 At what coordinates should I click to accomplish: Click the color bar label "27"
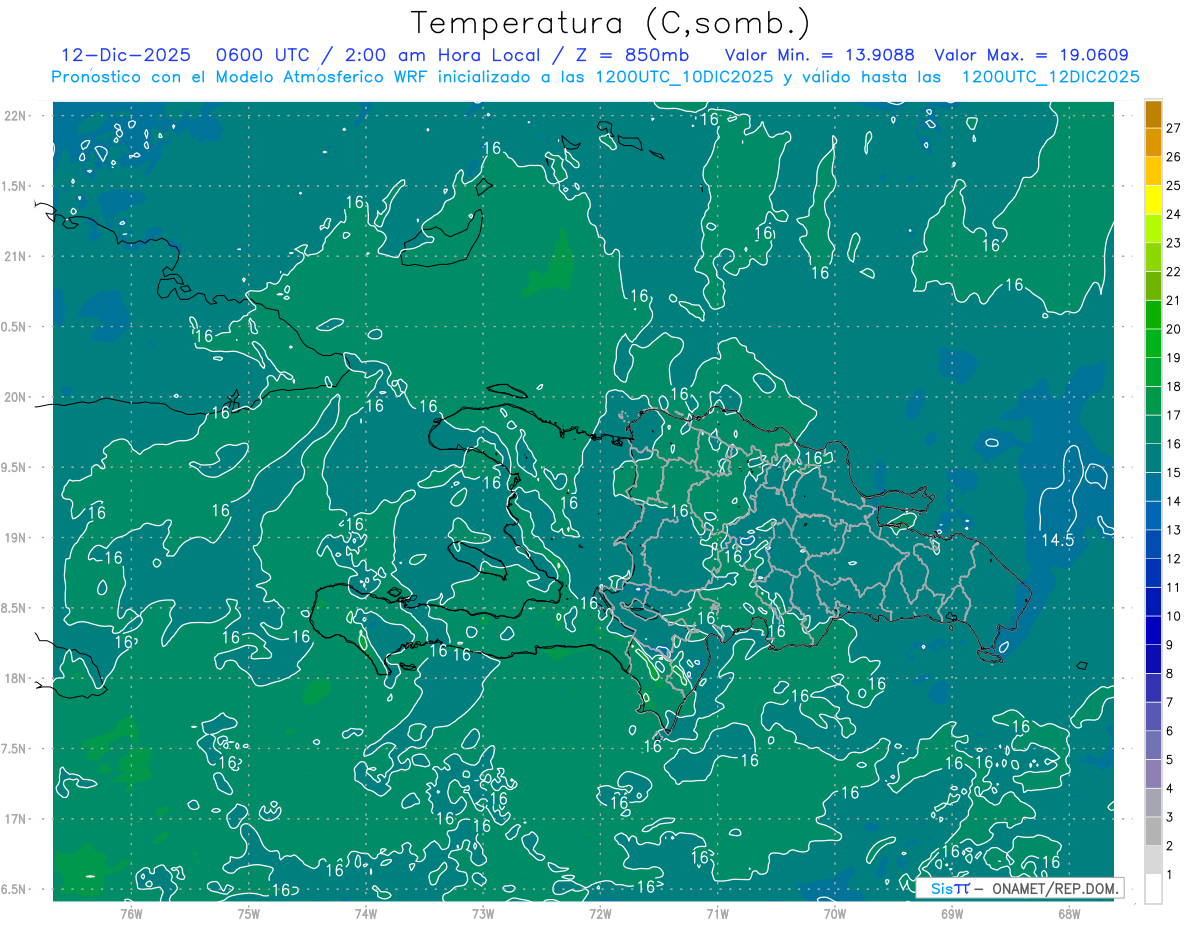1174,128
